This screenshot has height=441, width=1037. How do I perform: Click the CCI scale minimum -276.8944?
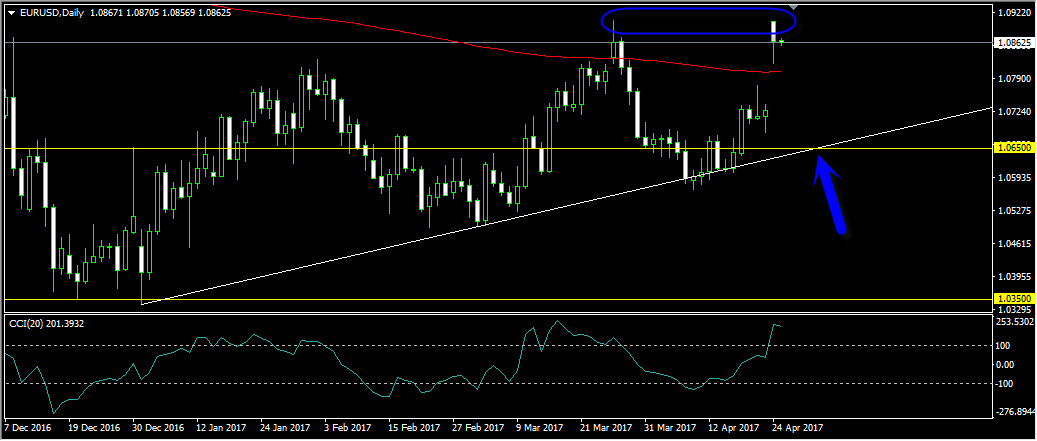pos(1015,412)
